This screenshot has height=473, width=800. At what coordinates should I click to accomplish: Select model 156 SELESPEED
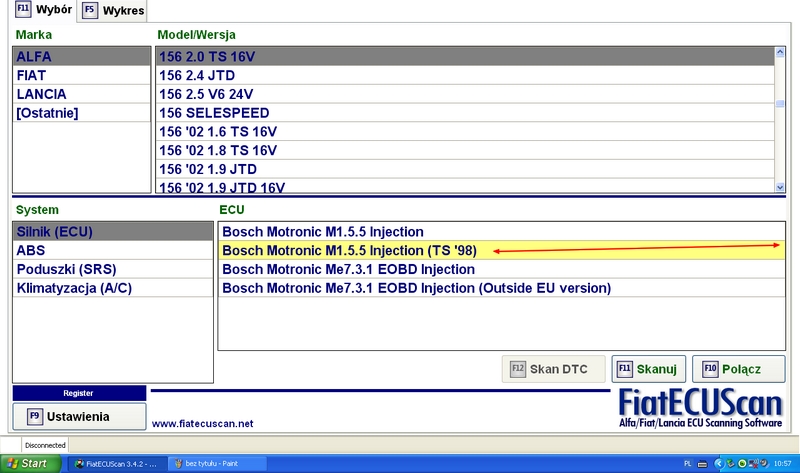465,113
